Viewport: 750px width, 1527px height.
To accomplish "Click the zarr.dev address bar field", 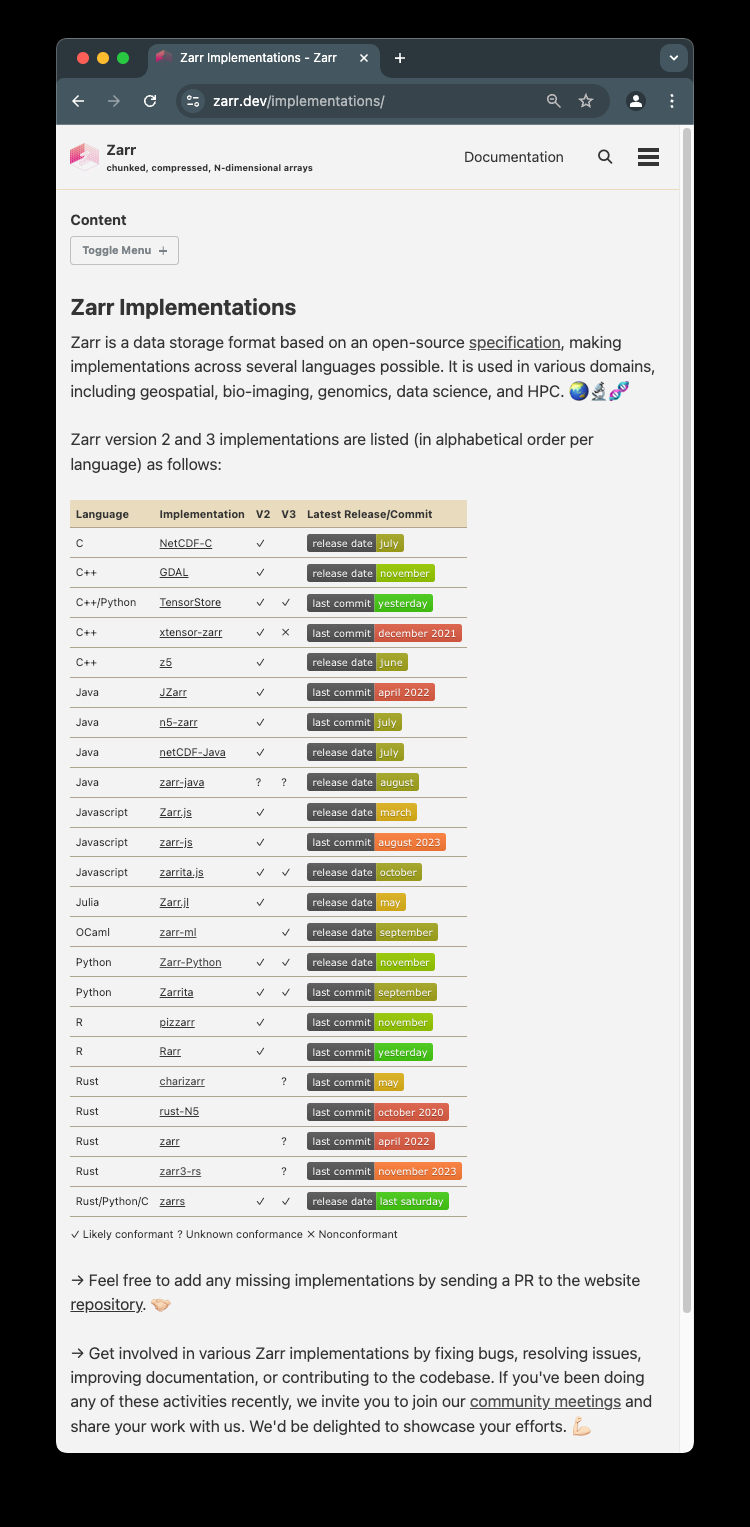I will pos(370,101).
